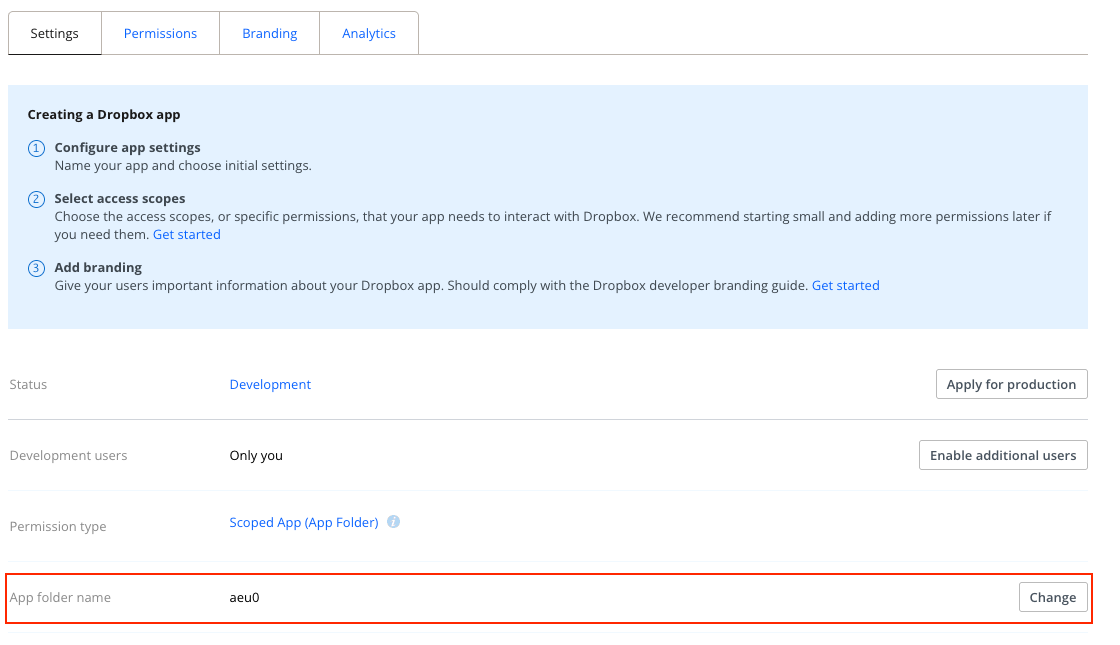Open the Analytics tab

(x=369, y=34)
